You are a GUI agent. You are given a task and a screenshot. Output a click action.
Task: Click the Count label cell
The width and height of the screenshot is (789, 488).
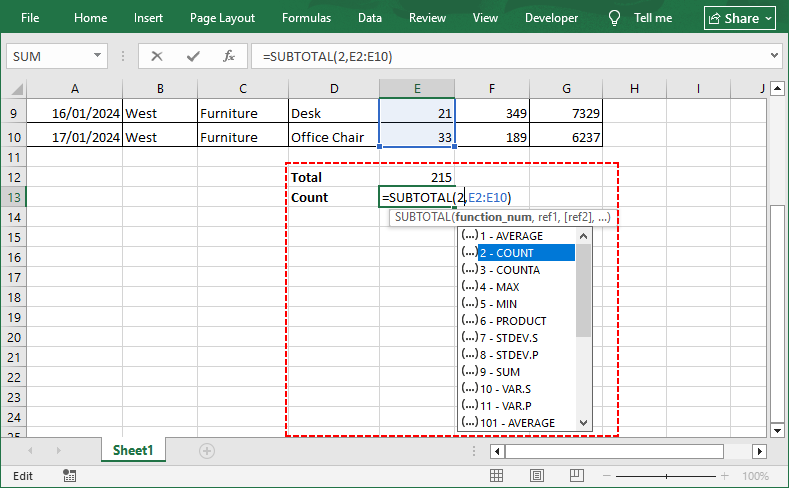tap(334, 197)
